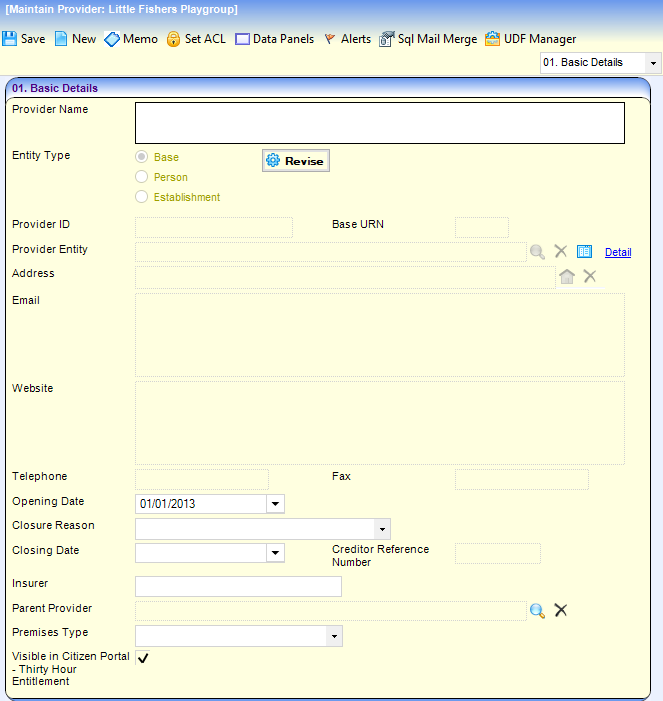Select the Base entity type radio

(142, 157)
